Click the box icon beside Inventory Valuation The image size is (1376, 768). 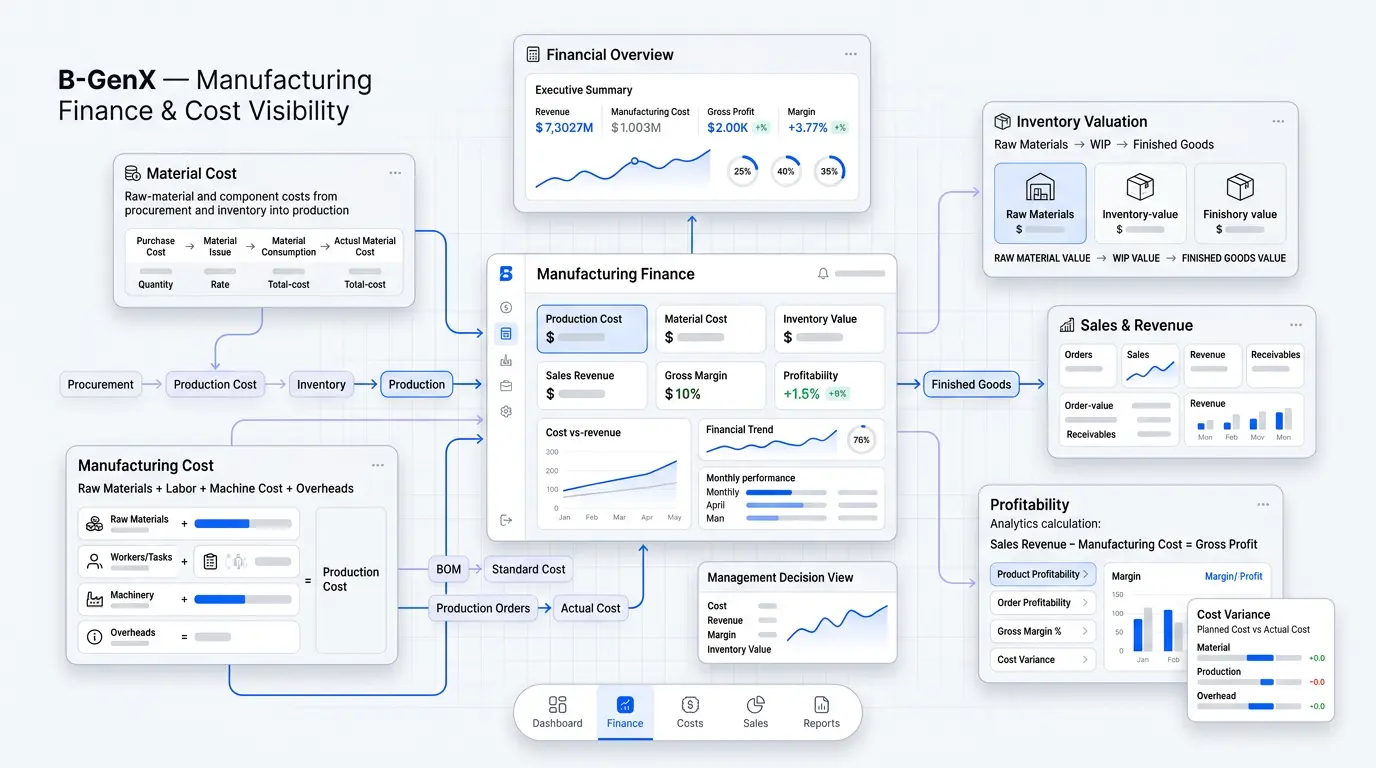pos(1002,121)
